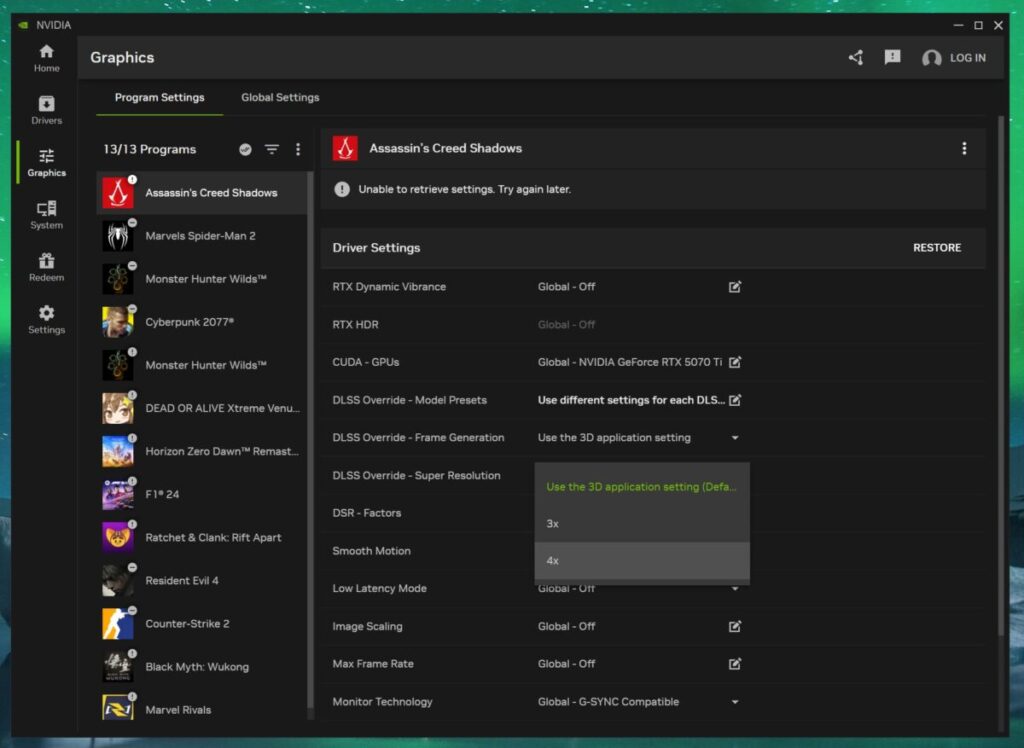
Task: Click the optimization checkmark icon above programs
Action: [245, 150]
